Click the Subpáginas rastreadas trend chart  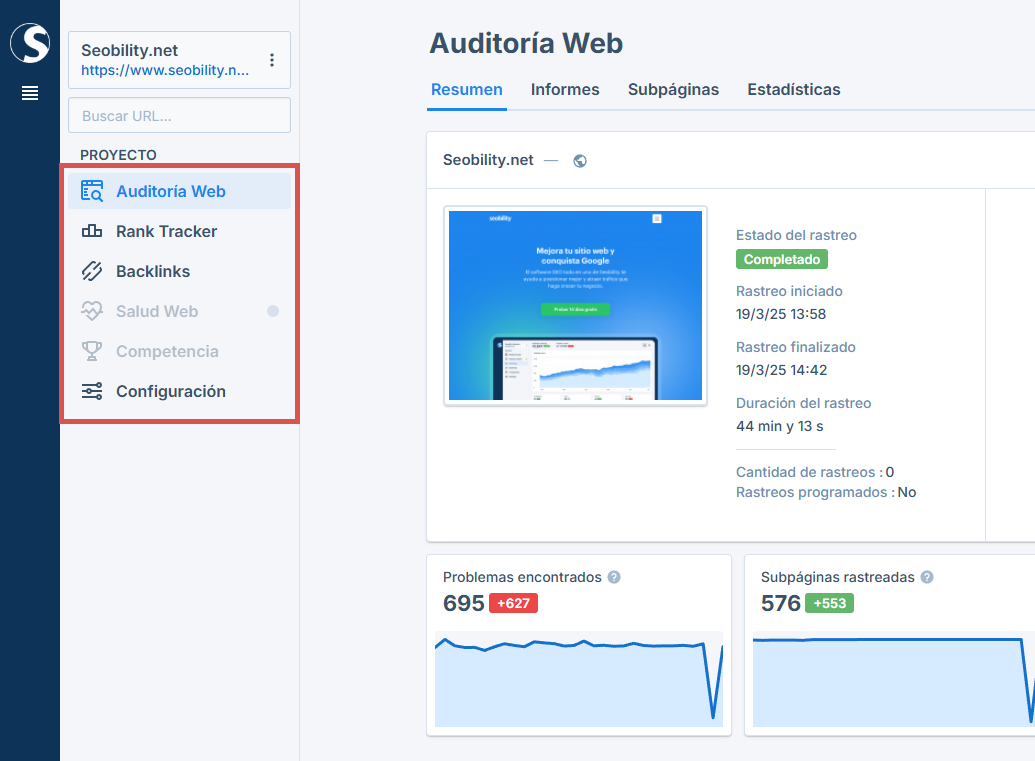pyautogui.click(x=894, y=679)
